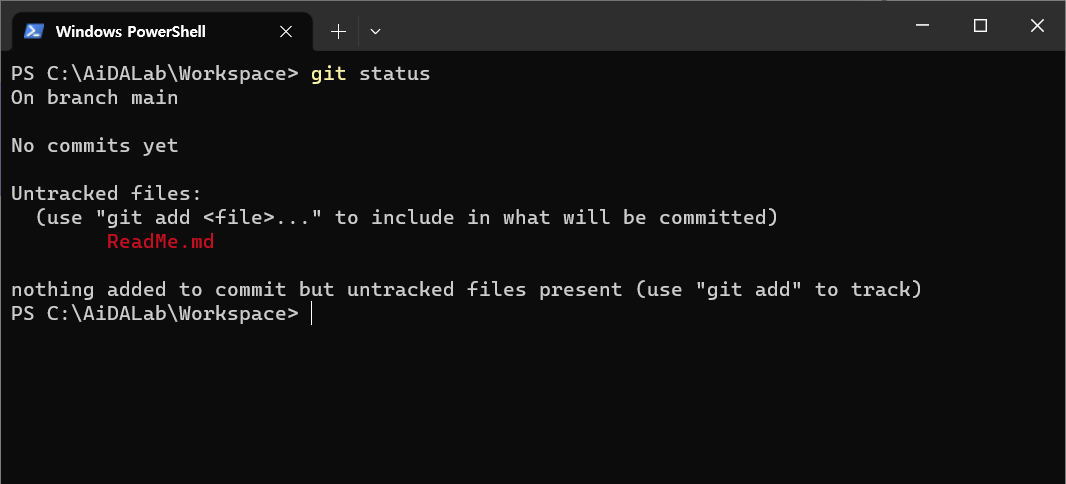Click the yellow git command word
1066x484 pixels.
point(328,73)
